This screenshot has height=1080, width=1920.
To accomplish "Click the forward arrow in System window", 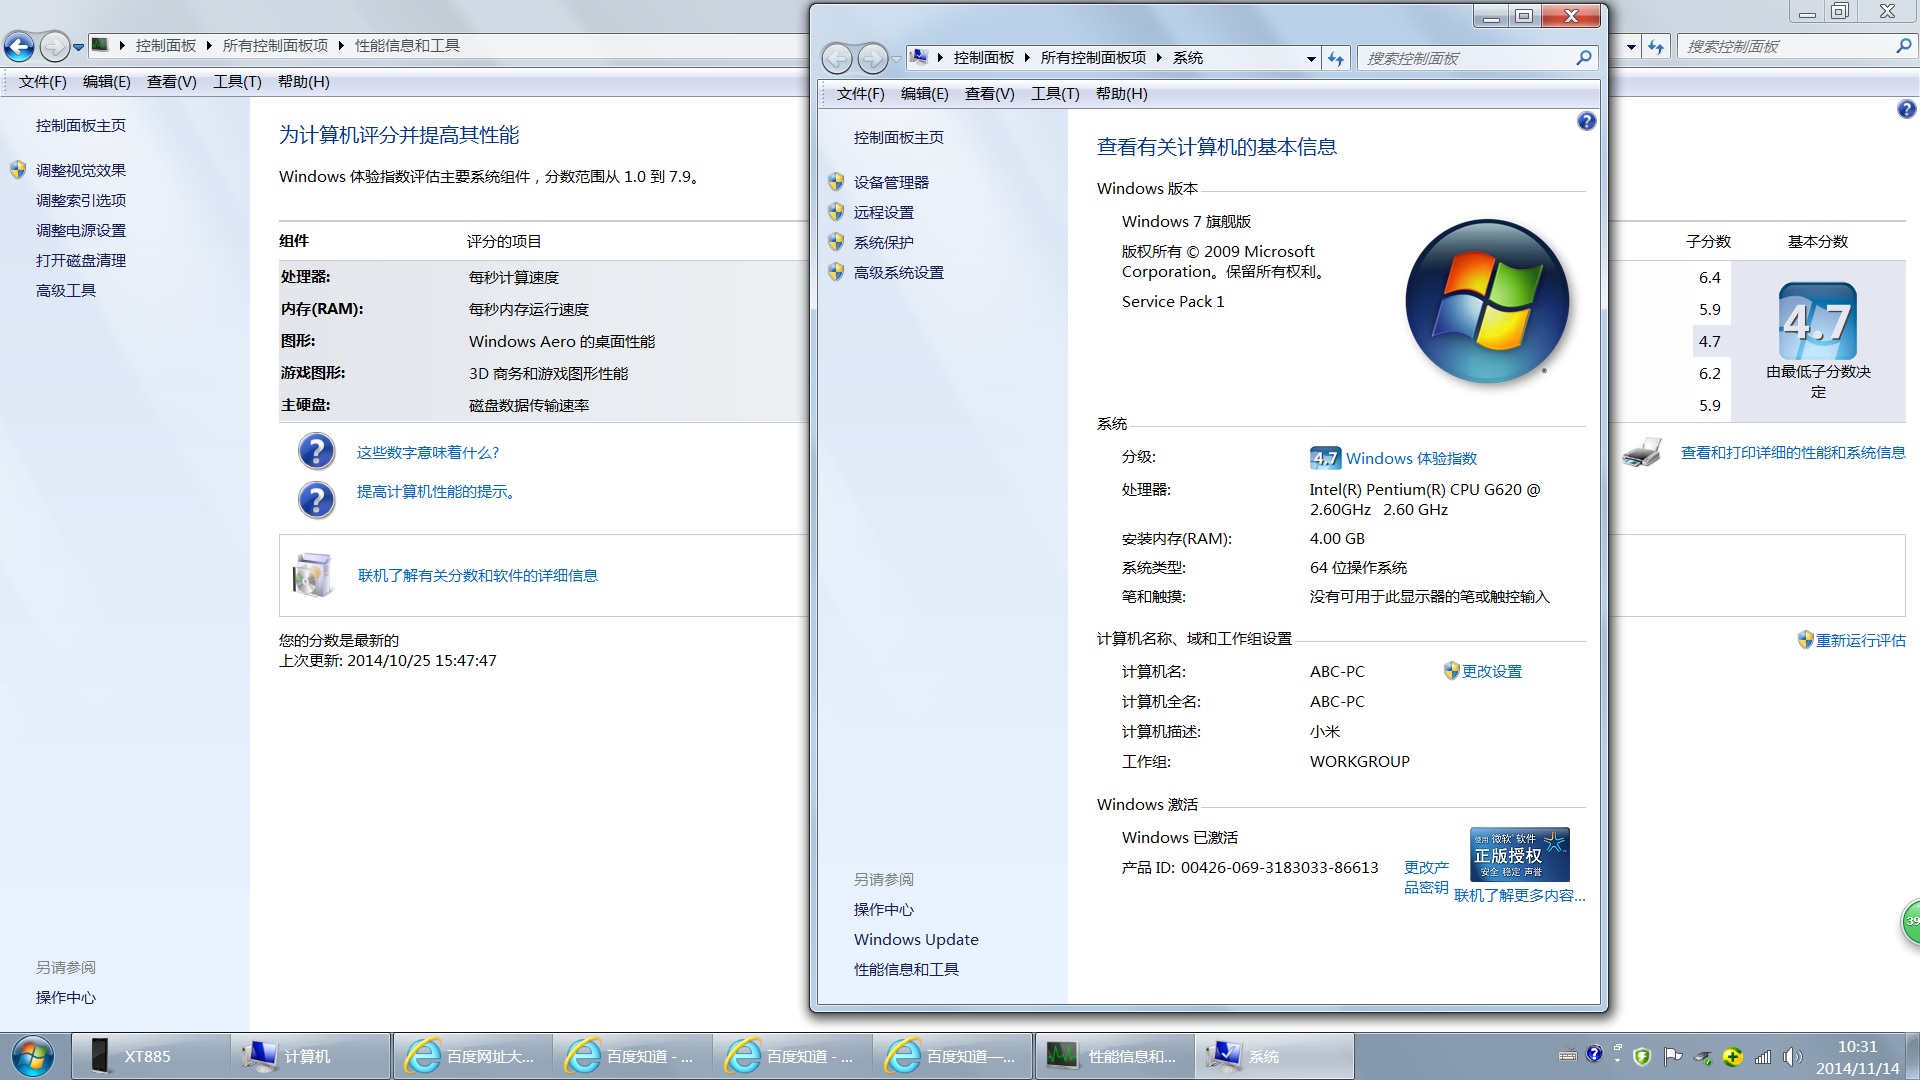I will (x=873, y=59).
